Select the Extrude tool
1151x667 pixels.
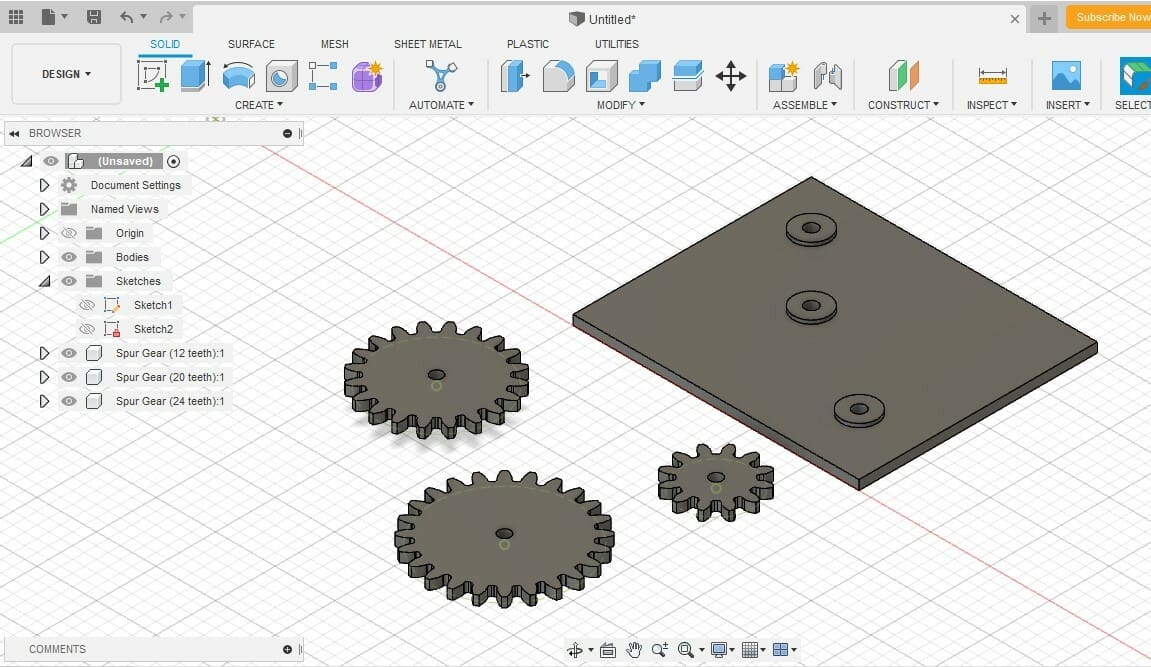[x=195, y=76]
